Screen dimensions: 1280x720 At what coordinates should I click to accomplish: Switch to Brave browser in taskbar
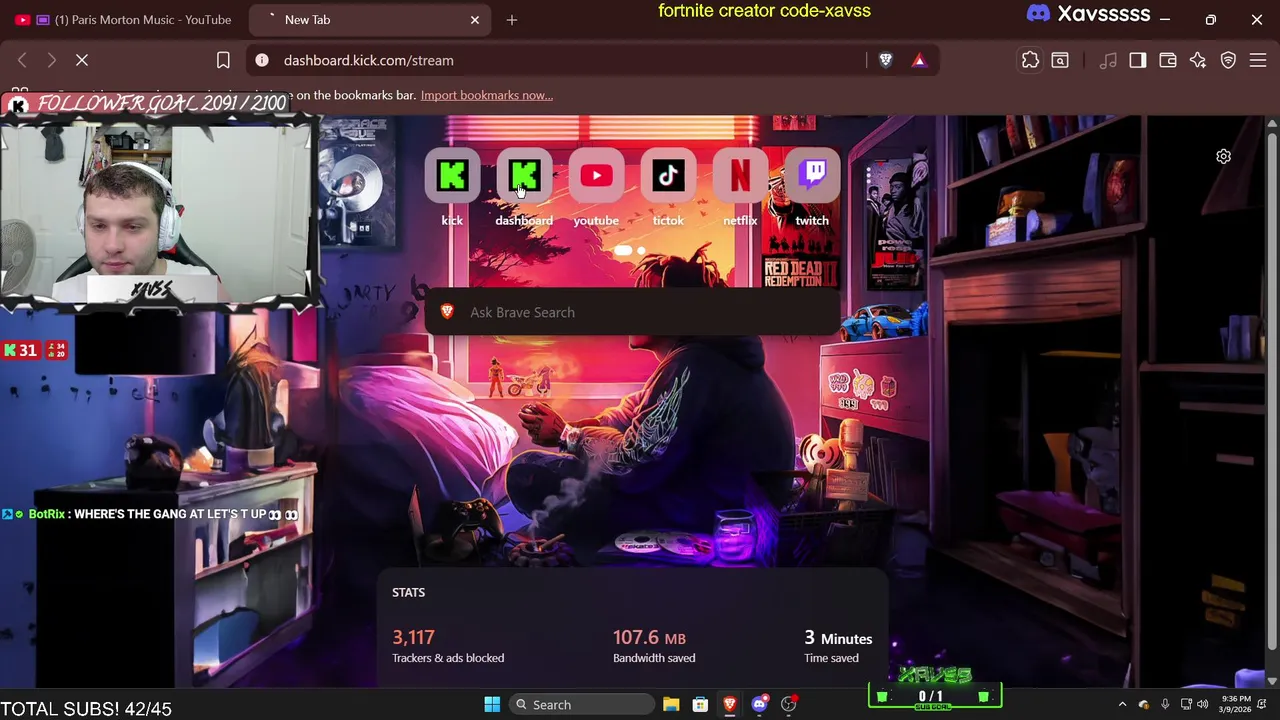(x=729, y=705)
